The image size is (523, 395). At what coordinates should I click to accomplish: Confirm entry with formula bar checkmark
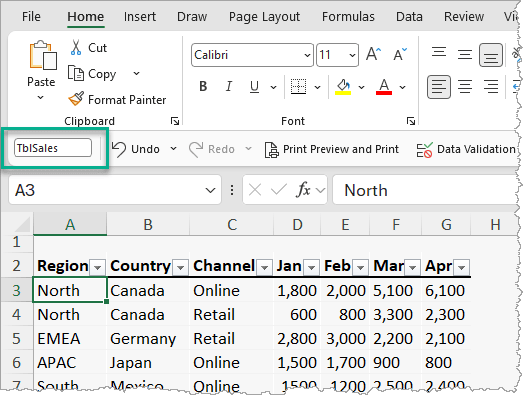279,190
